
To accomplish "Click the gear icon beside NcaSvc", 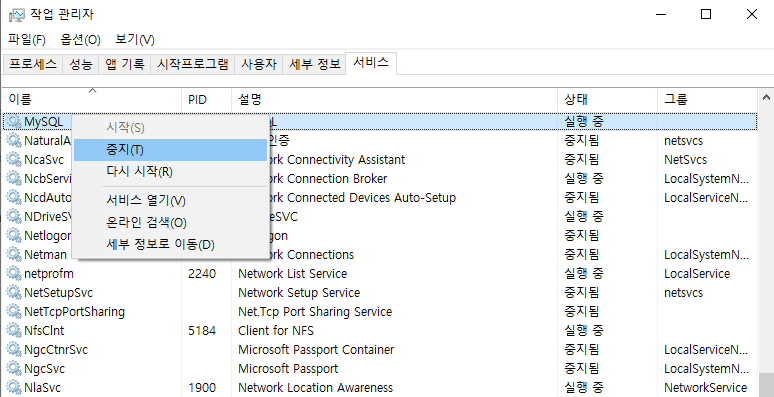I will point(14,159).
